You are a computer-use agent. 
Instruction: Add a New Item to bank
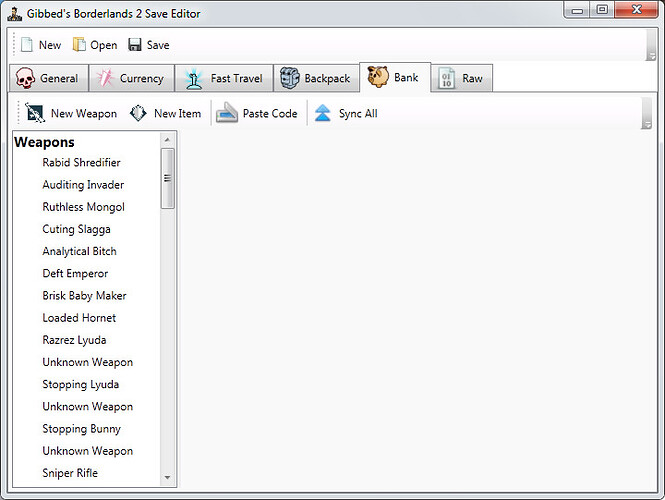tap(139, 113)
